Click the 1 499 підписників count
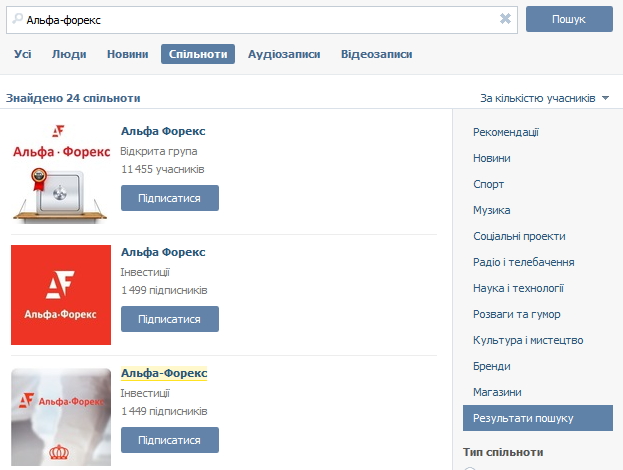623x470 pixels. [164, 290]
